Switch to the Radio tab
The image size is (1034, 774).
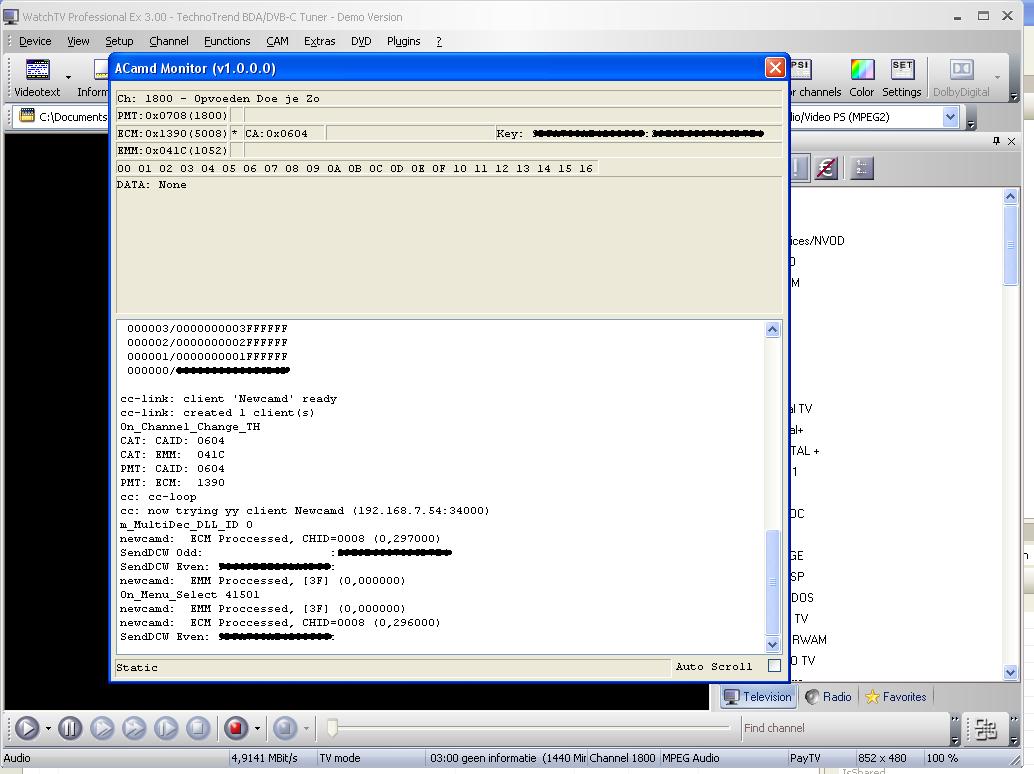pyautogui.click(x=828, y=697)
